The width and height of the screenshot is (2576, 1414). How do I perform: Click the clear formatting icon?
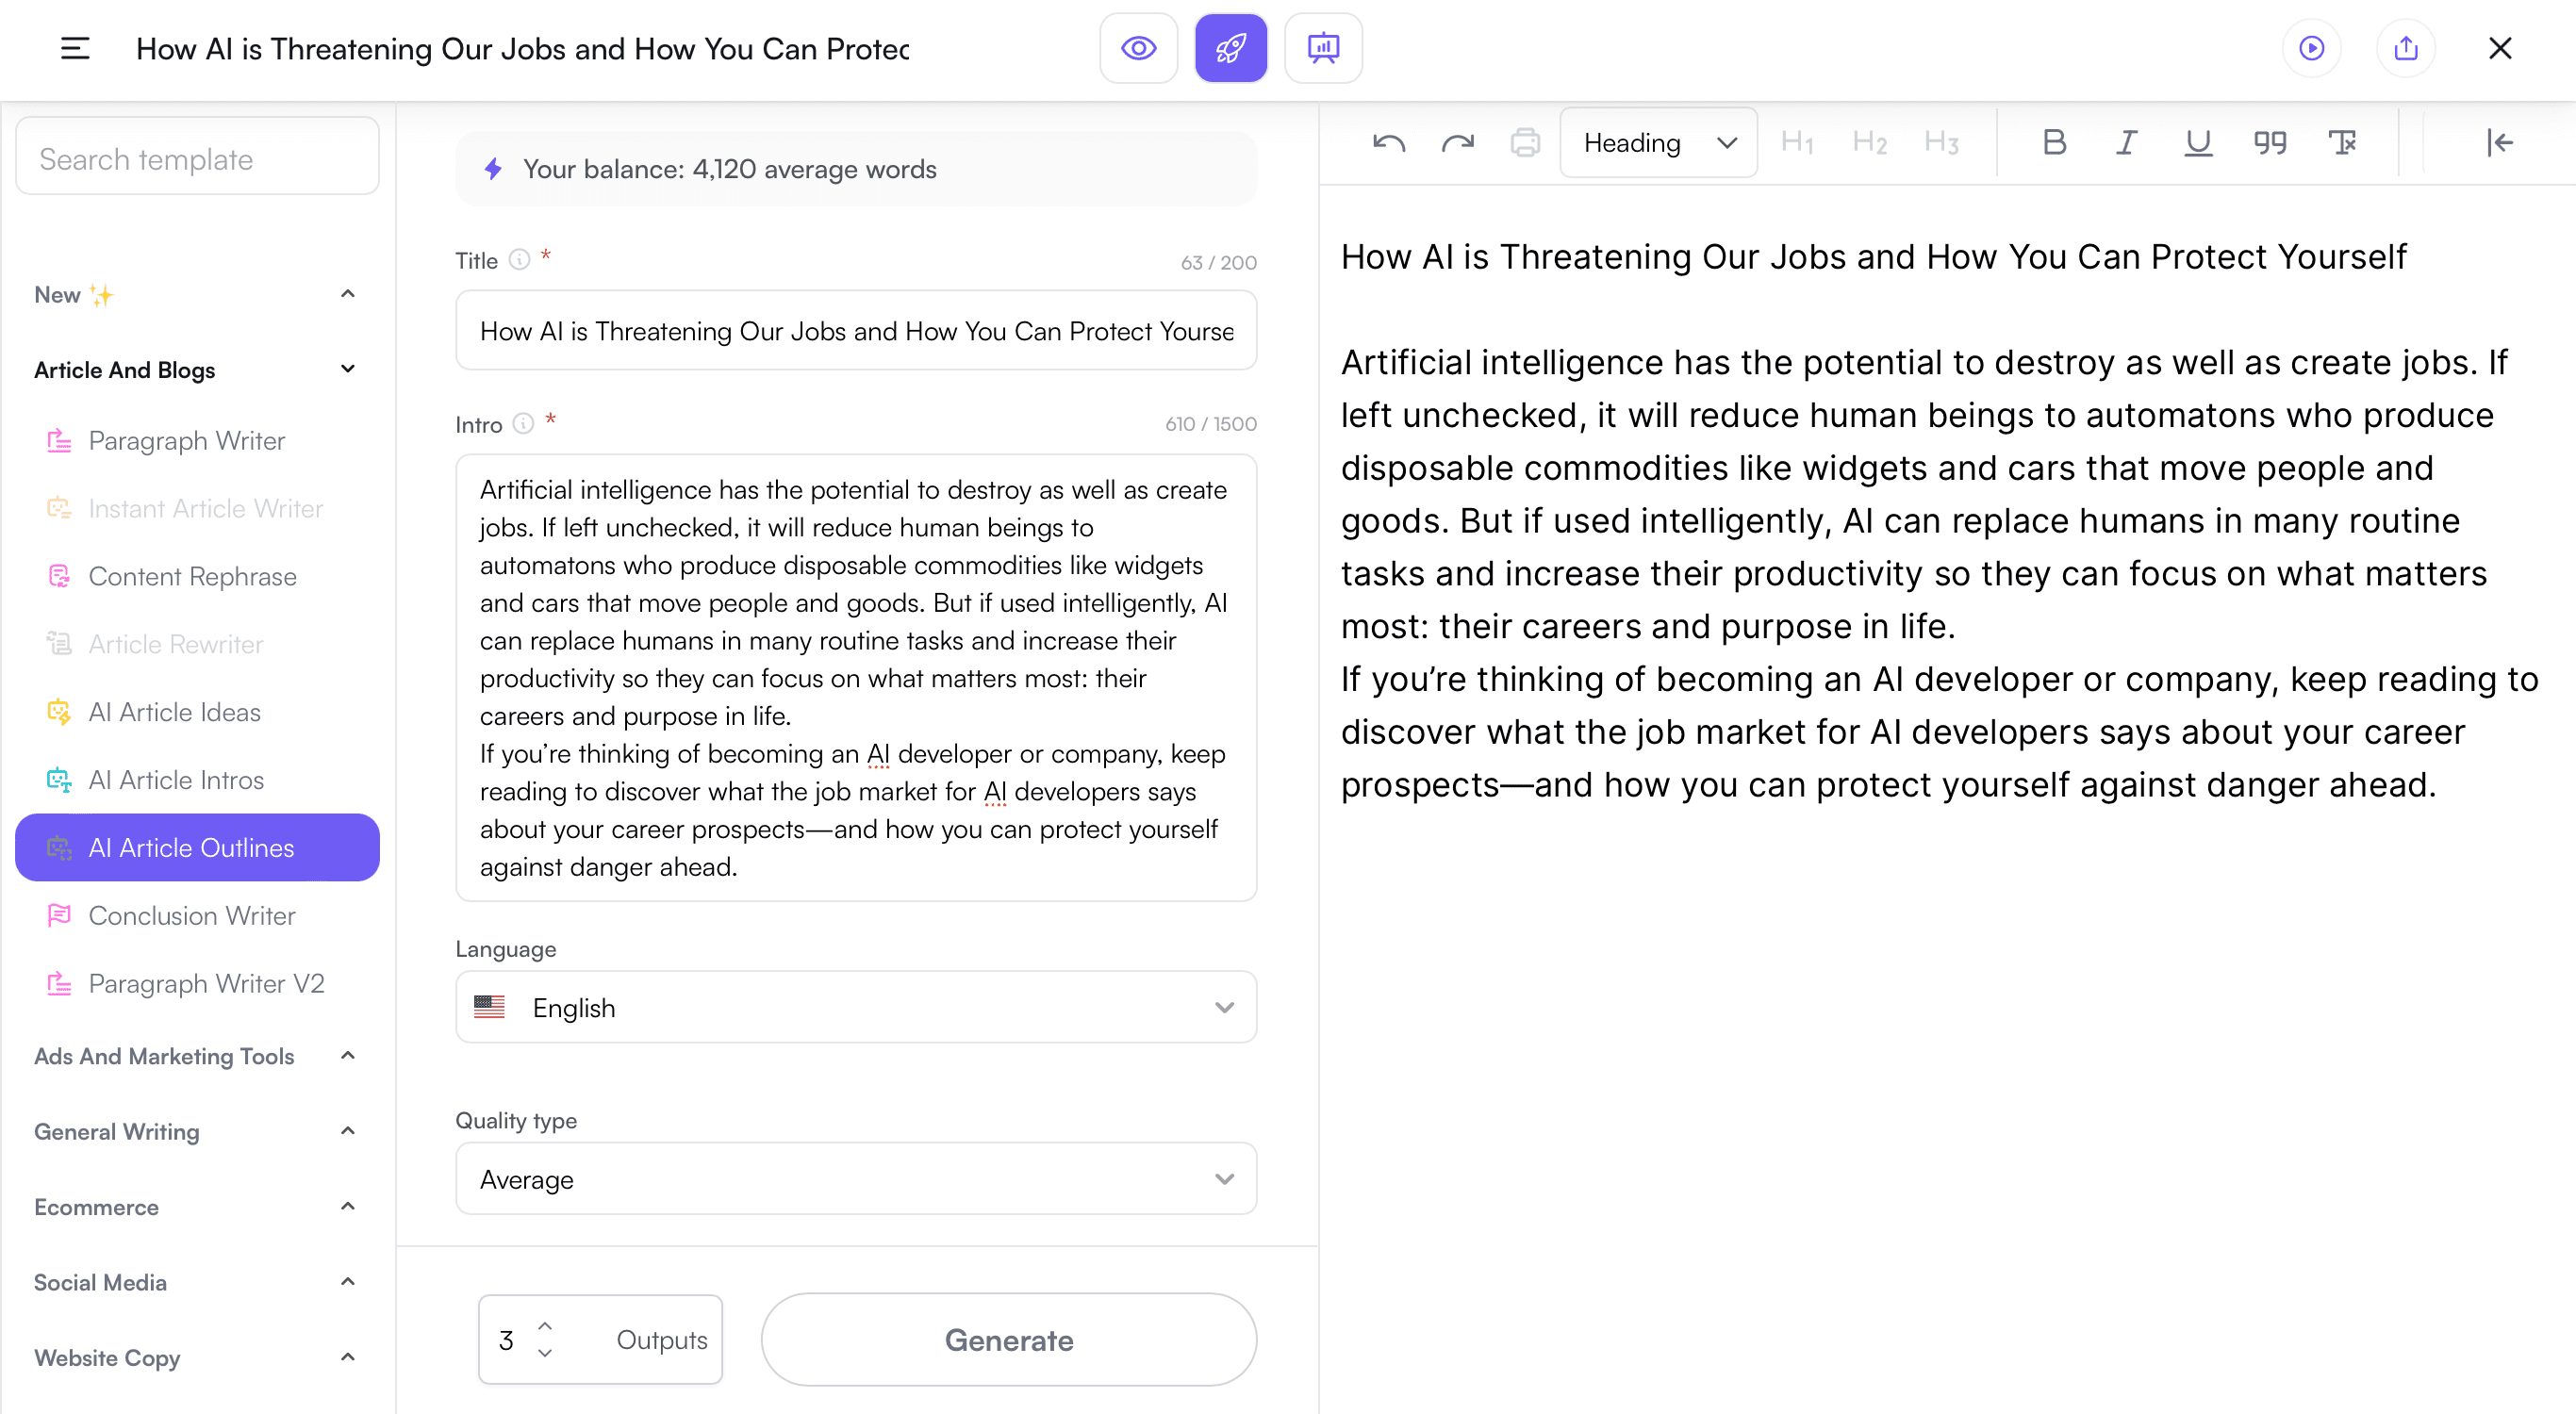(2342, 143)
